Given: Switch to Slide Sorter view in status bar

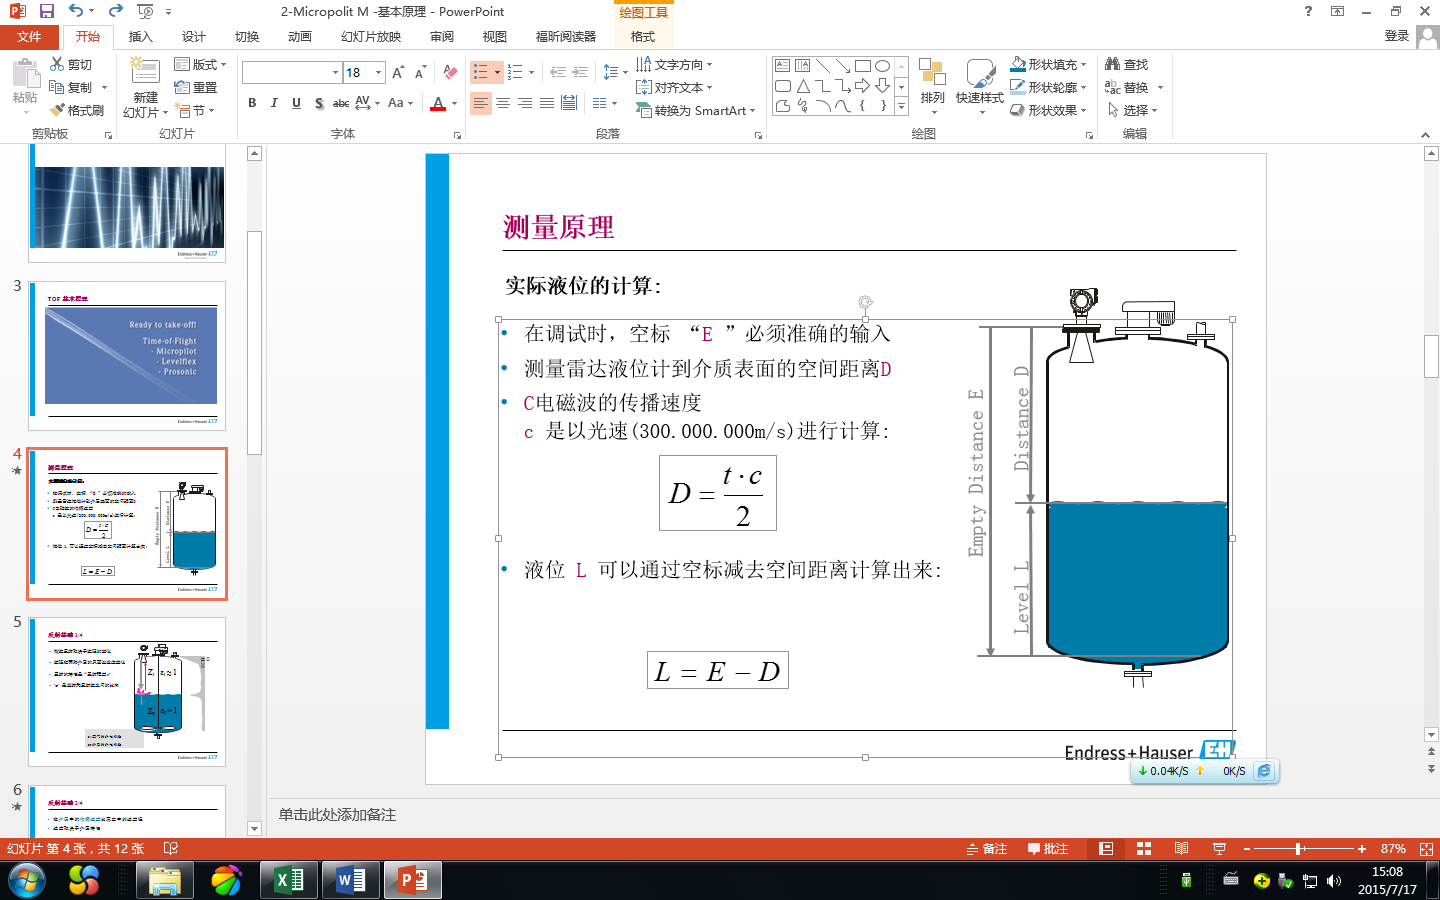Looking at the screenshot, I should [1144, 849].
